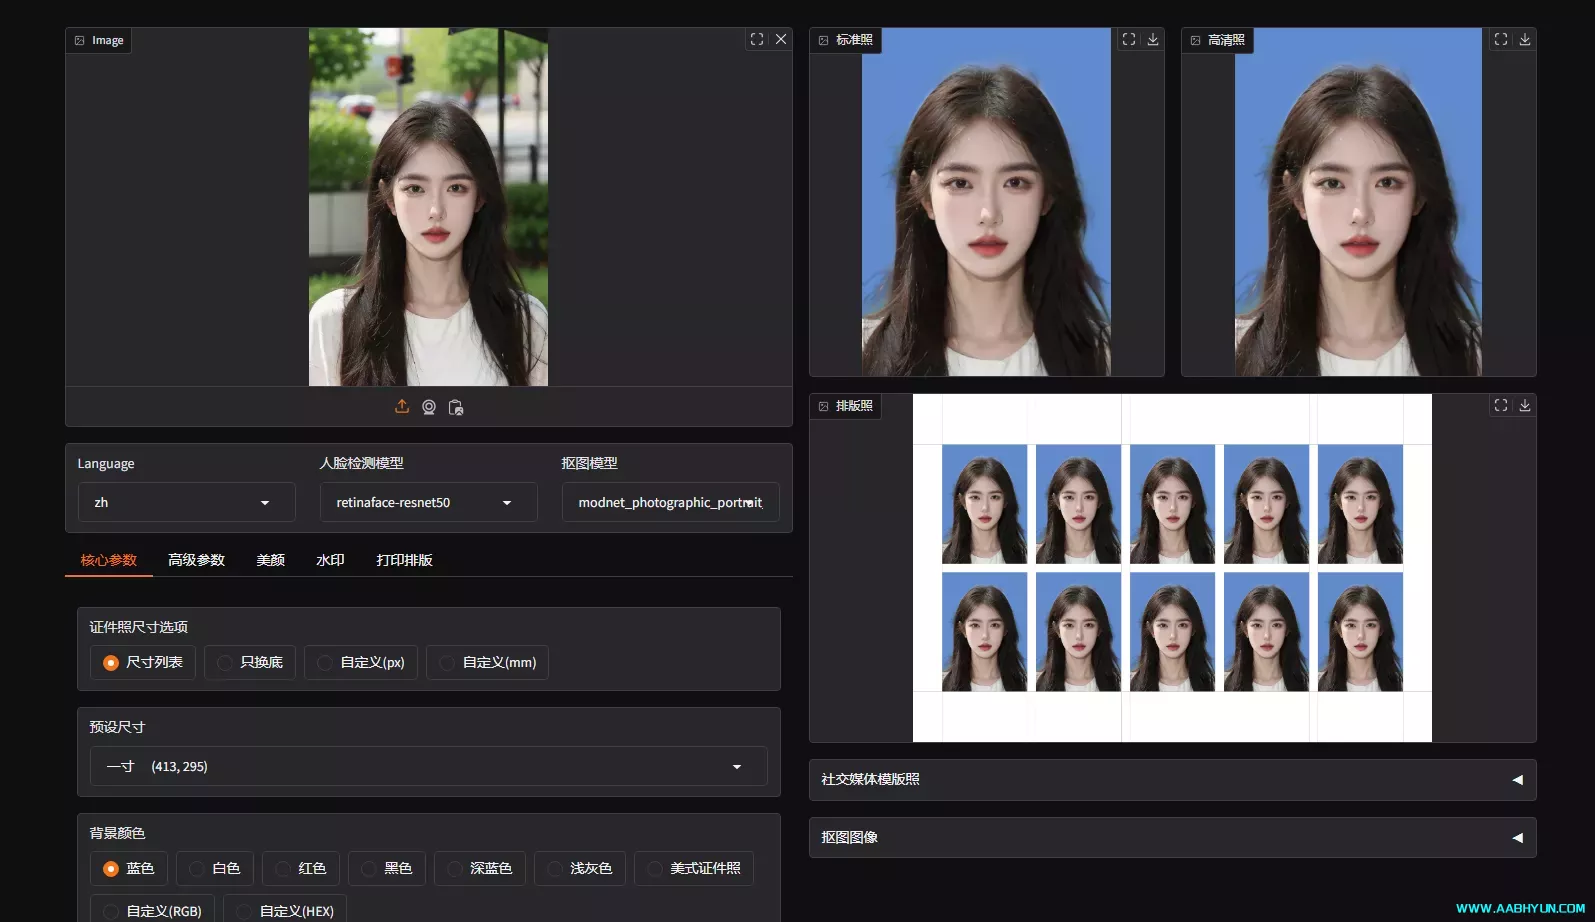Image resolution: width=1595 pixels, height=922 pixels.
Task: Click the upload image icon under the input photo
Action: tap(402, 407)
